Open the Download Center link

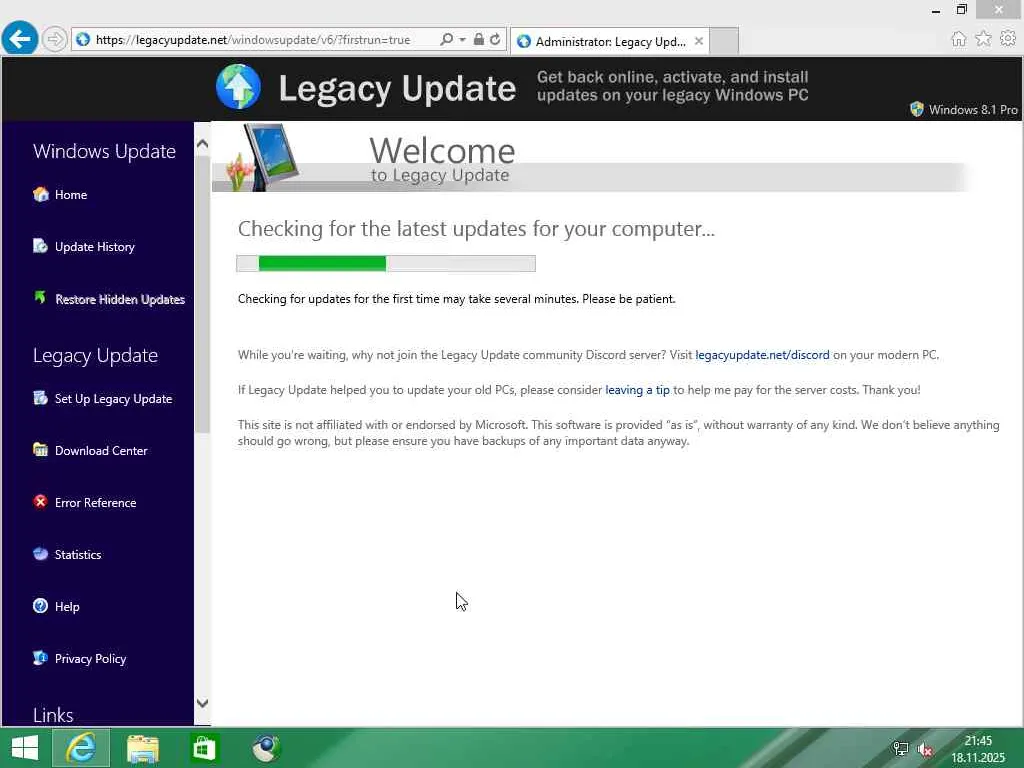tap(101, 451)
